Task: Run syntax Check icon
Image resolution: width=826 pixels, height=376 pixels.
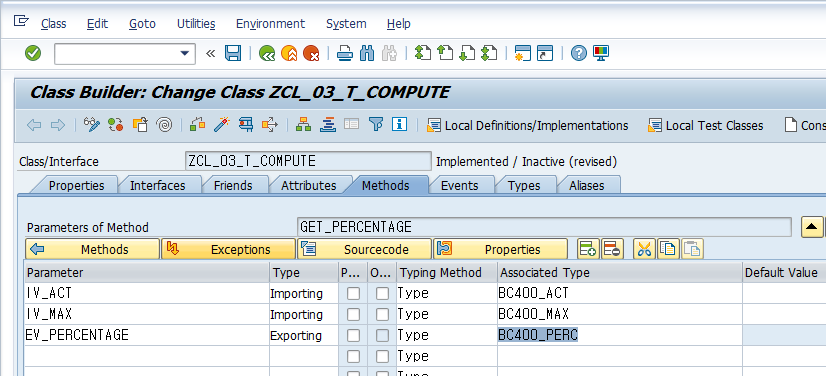Action: point(198,125)
